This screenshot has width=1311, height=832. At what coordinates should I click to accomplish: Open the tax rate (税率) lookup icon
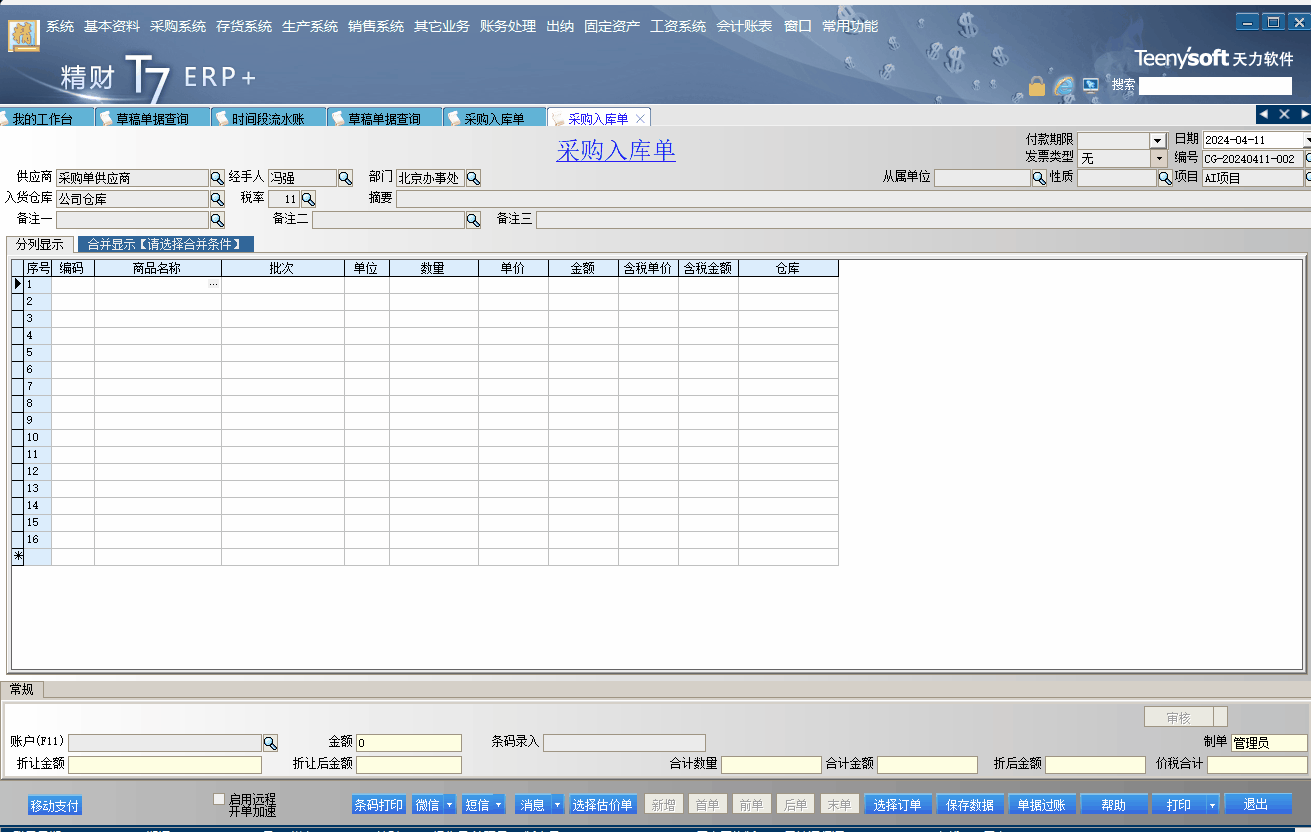[x=308, y=199]
